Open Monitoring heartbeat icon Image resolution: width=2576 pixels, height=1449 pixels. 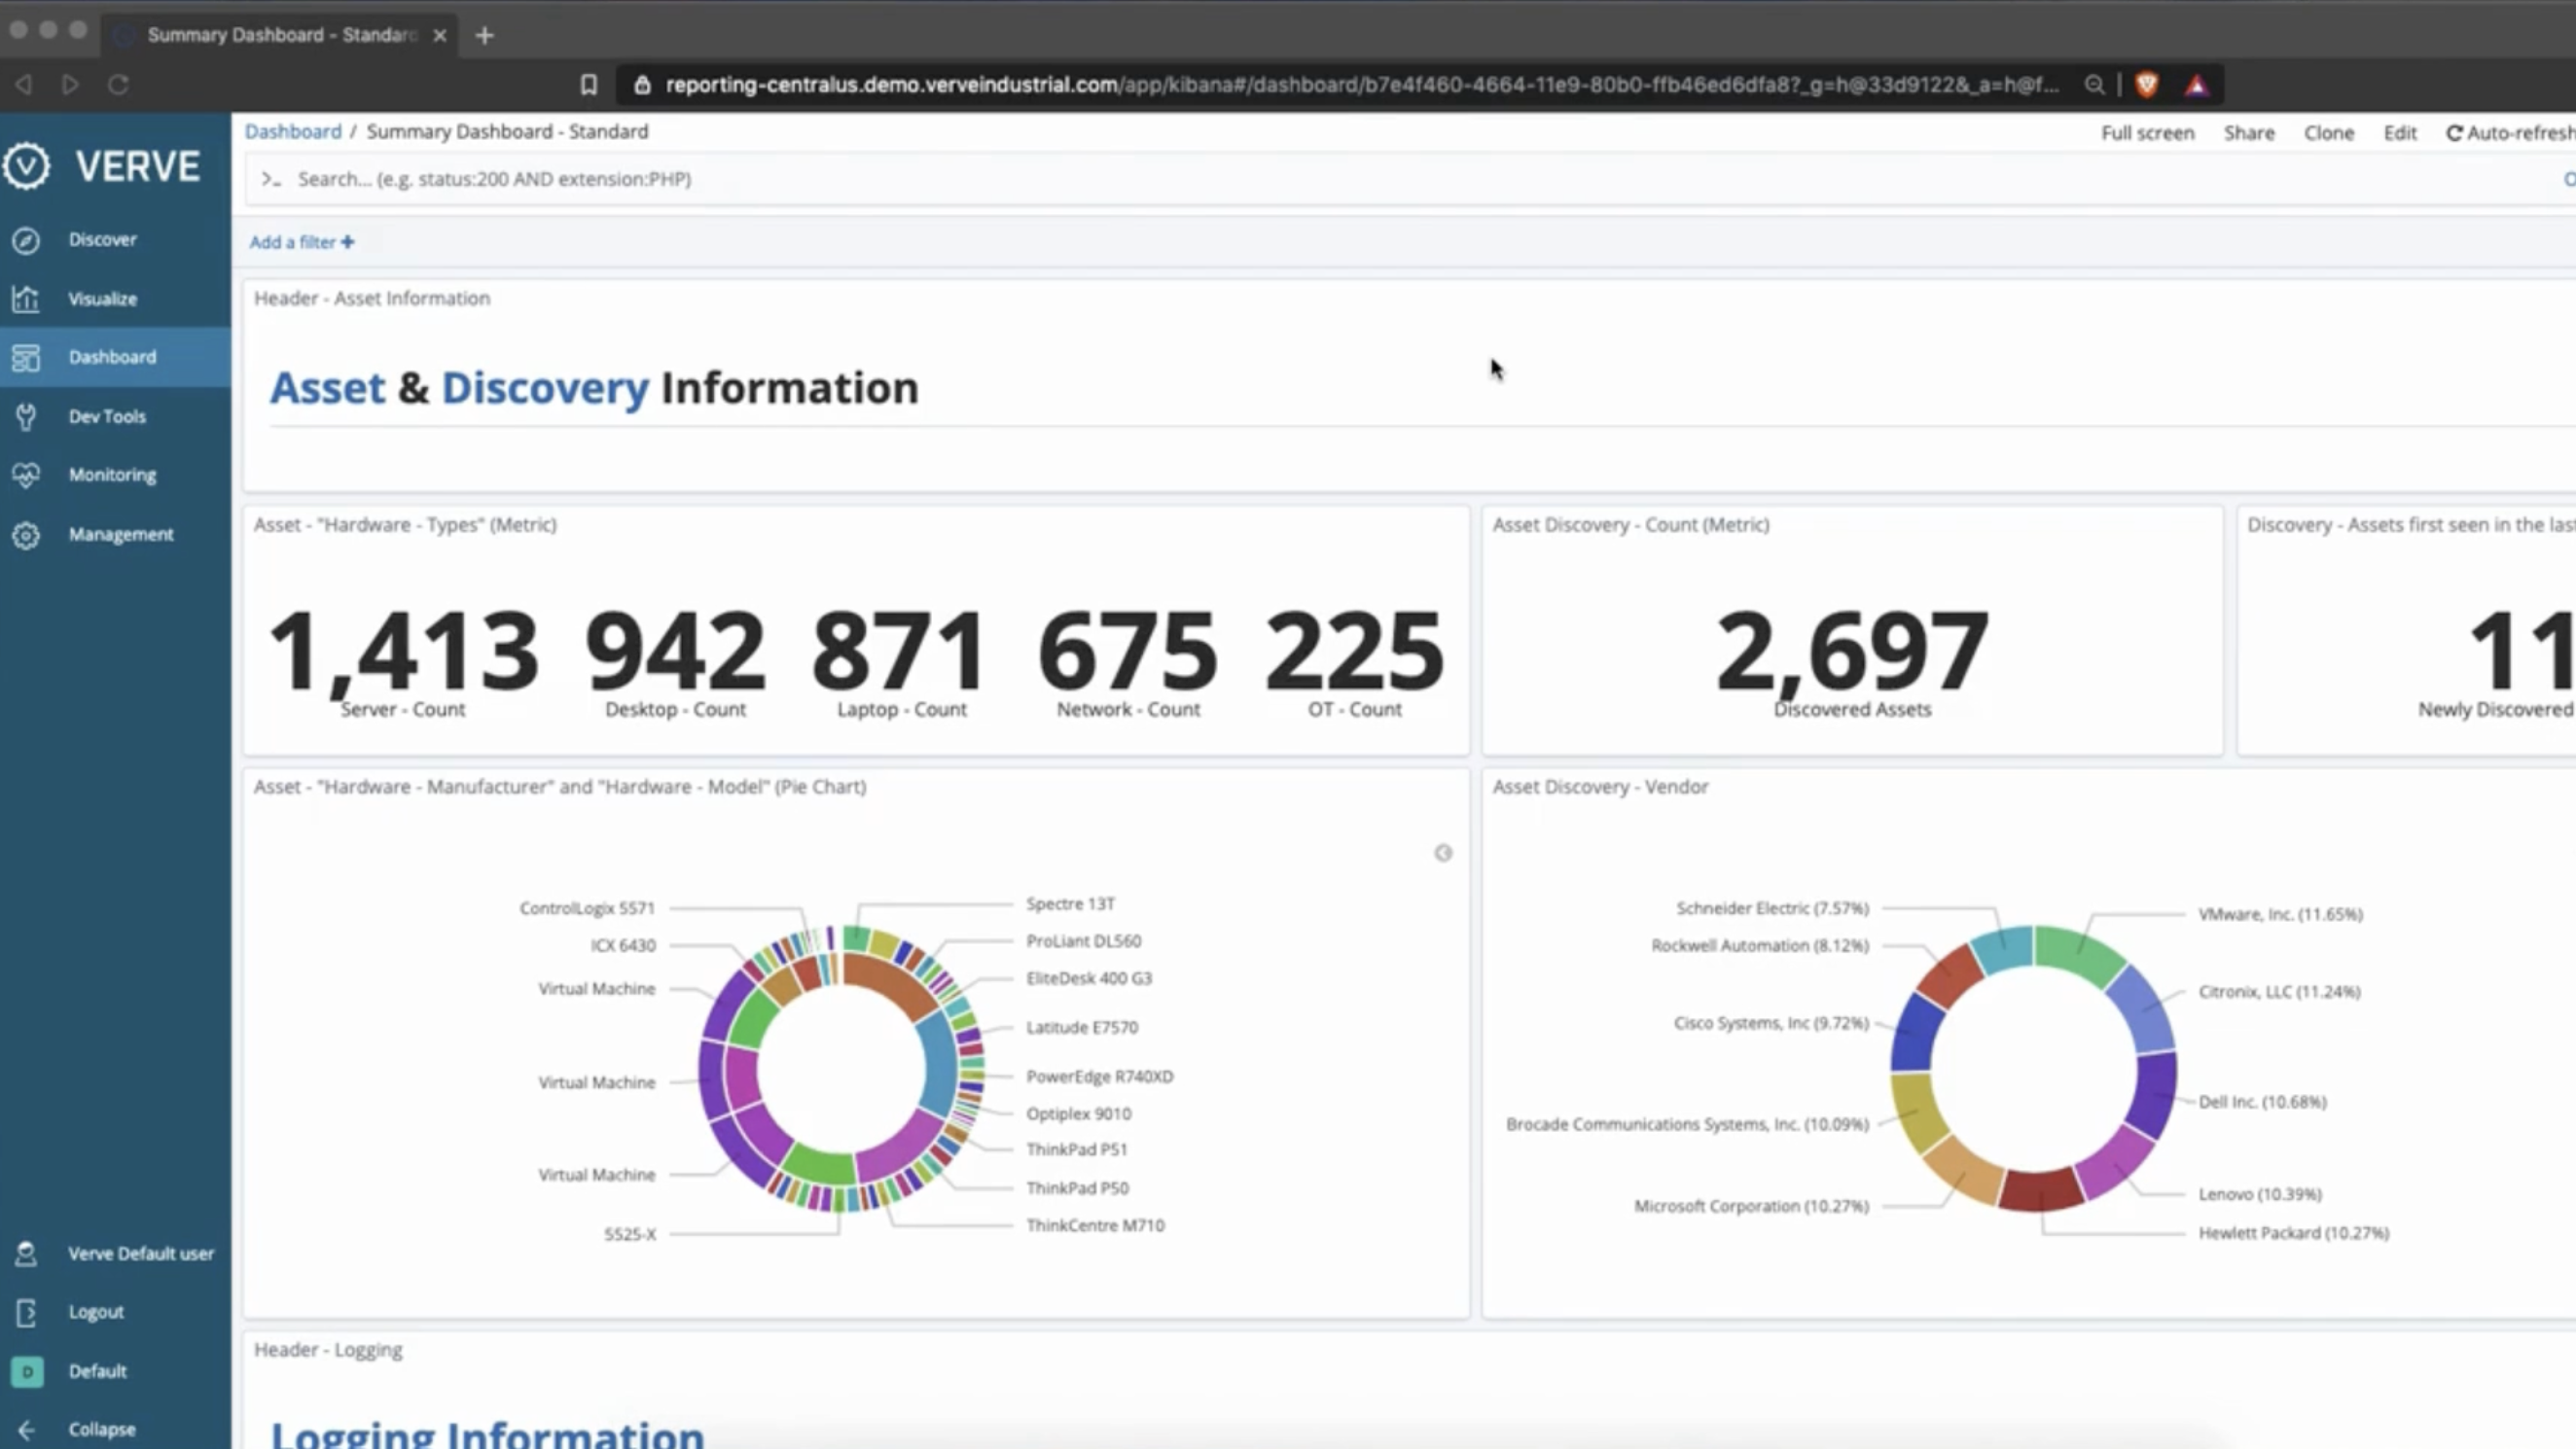click(26, 475)
